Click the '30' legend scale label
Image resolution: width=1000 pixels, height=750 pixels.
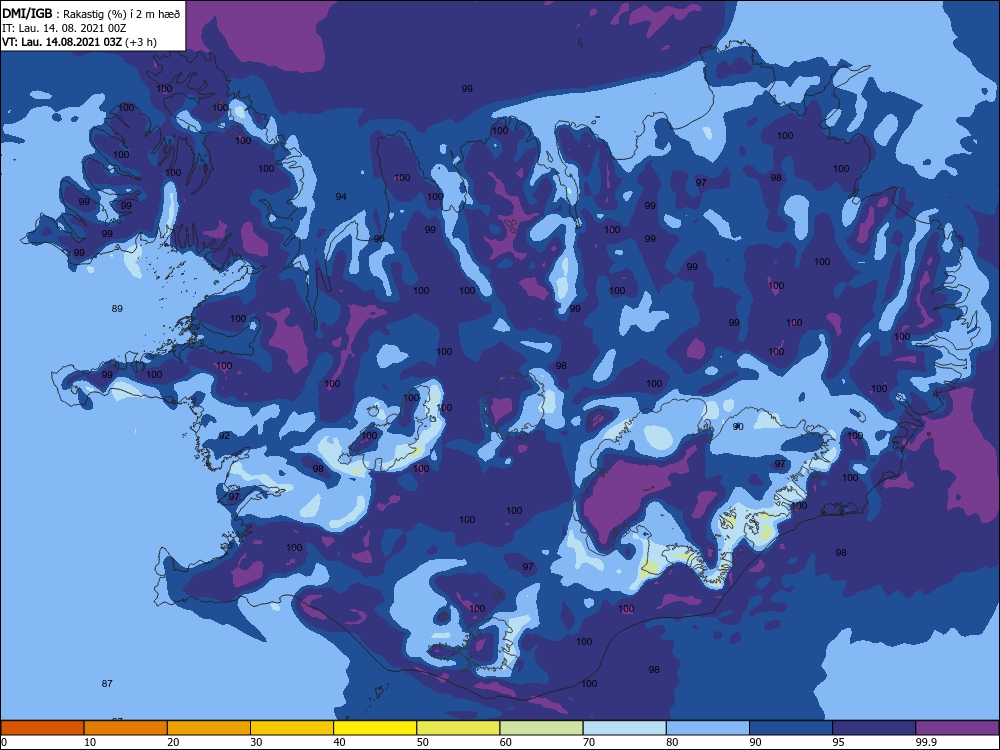[x=256, y=742]
